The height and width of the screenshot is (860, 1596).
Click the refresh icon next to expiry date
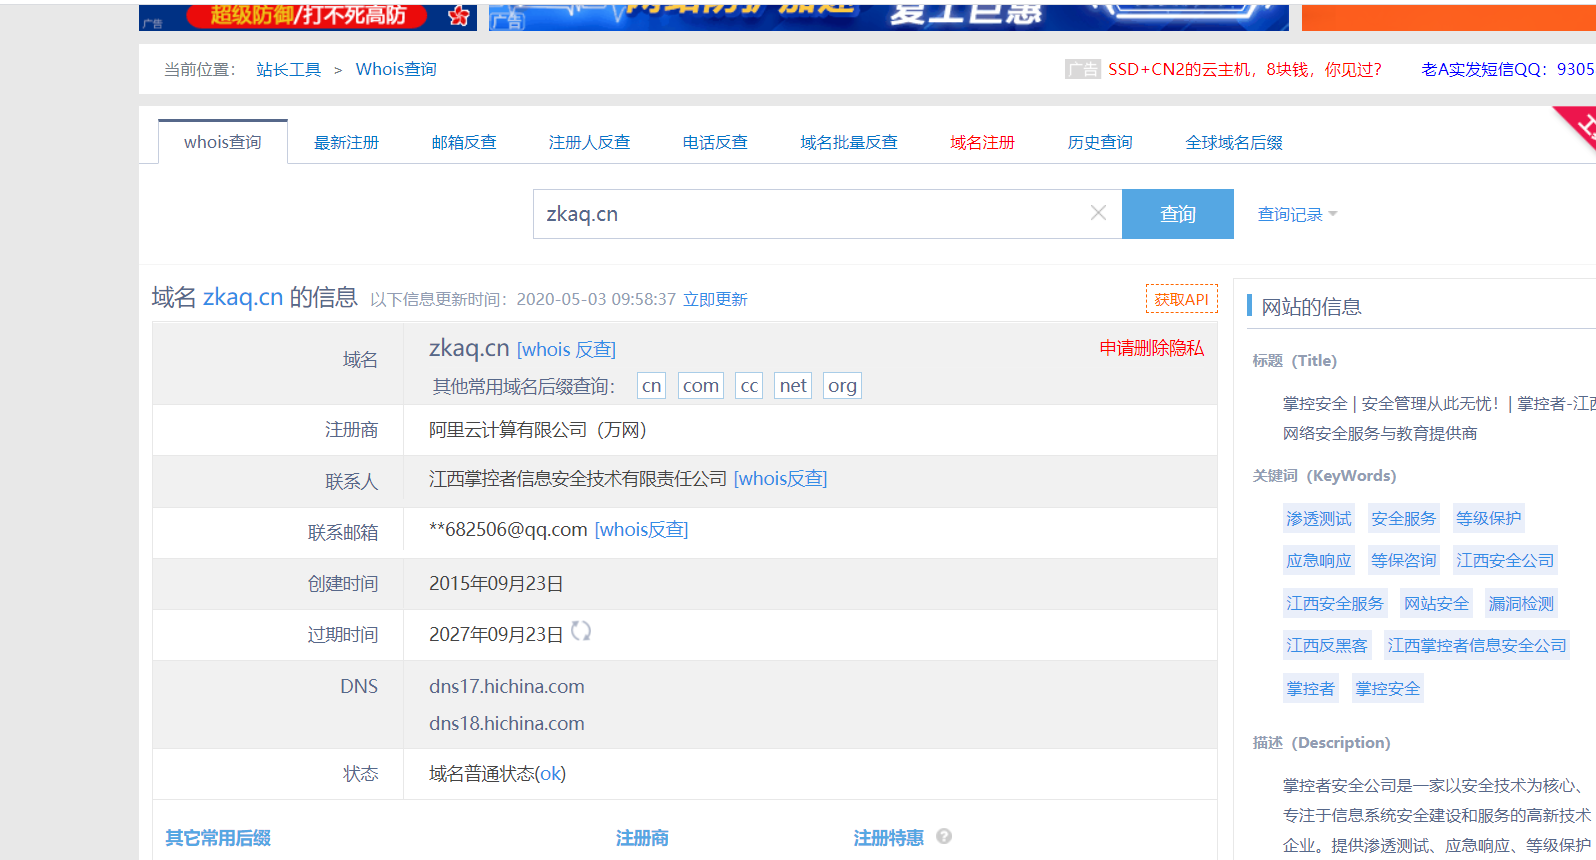(580, 631)
